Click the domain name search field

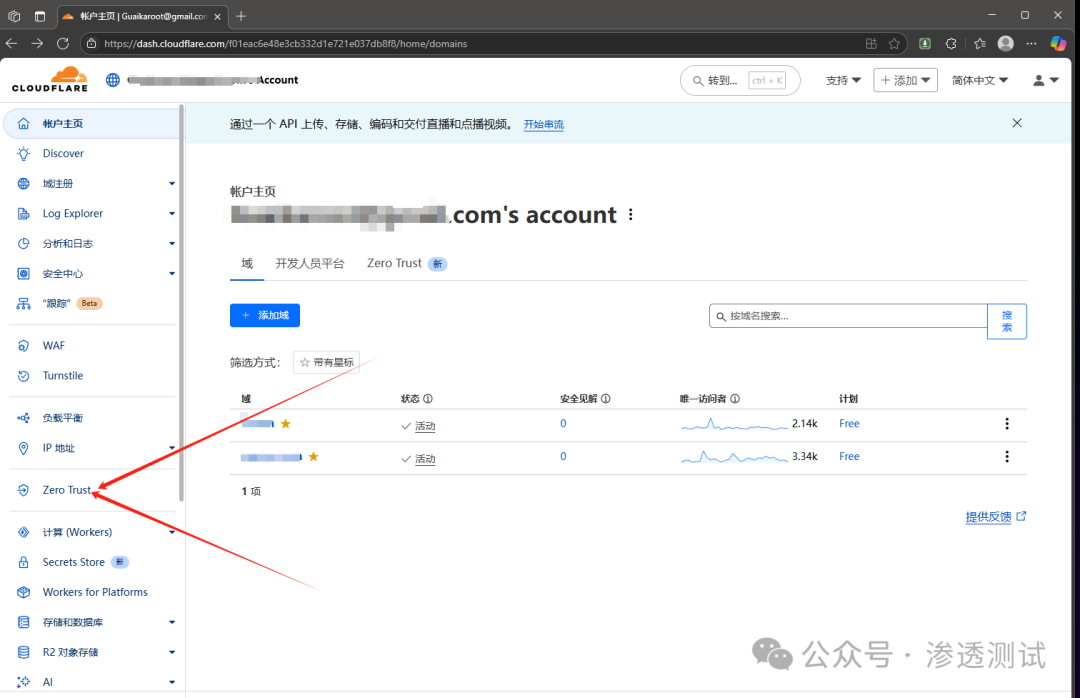pos(850,316)
